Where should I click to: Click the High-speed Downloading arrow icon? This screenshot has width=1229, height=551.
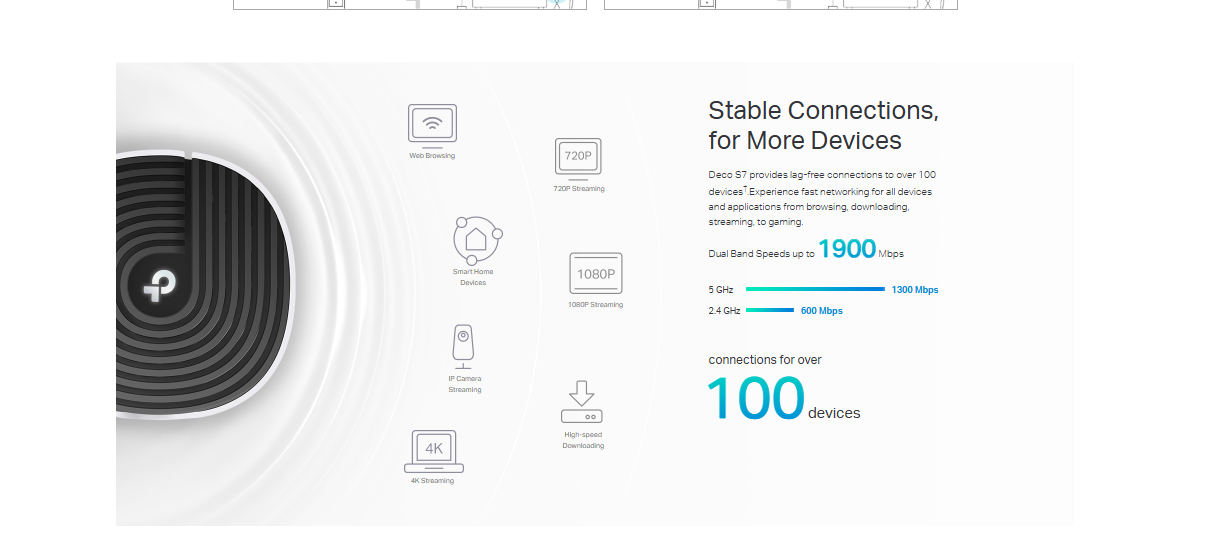(582, 402)
